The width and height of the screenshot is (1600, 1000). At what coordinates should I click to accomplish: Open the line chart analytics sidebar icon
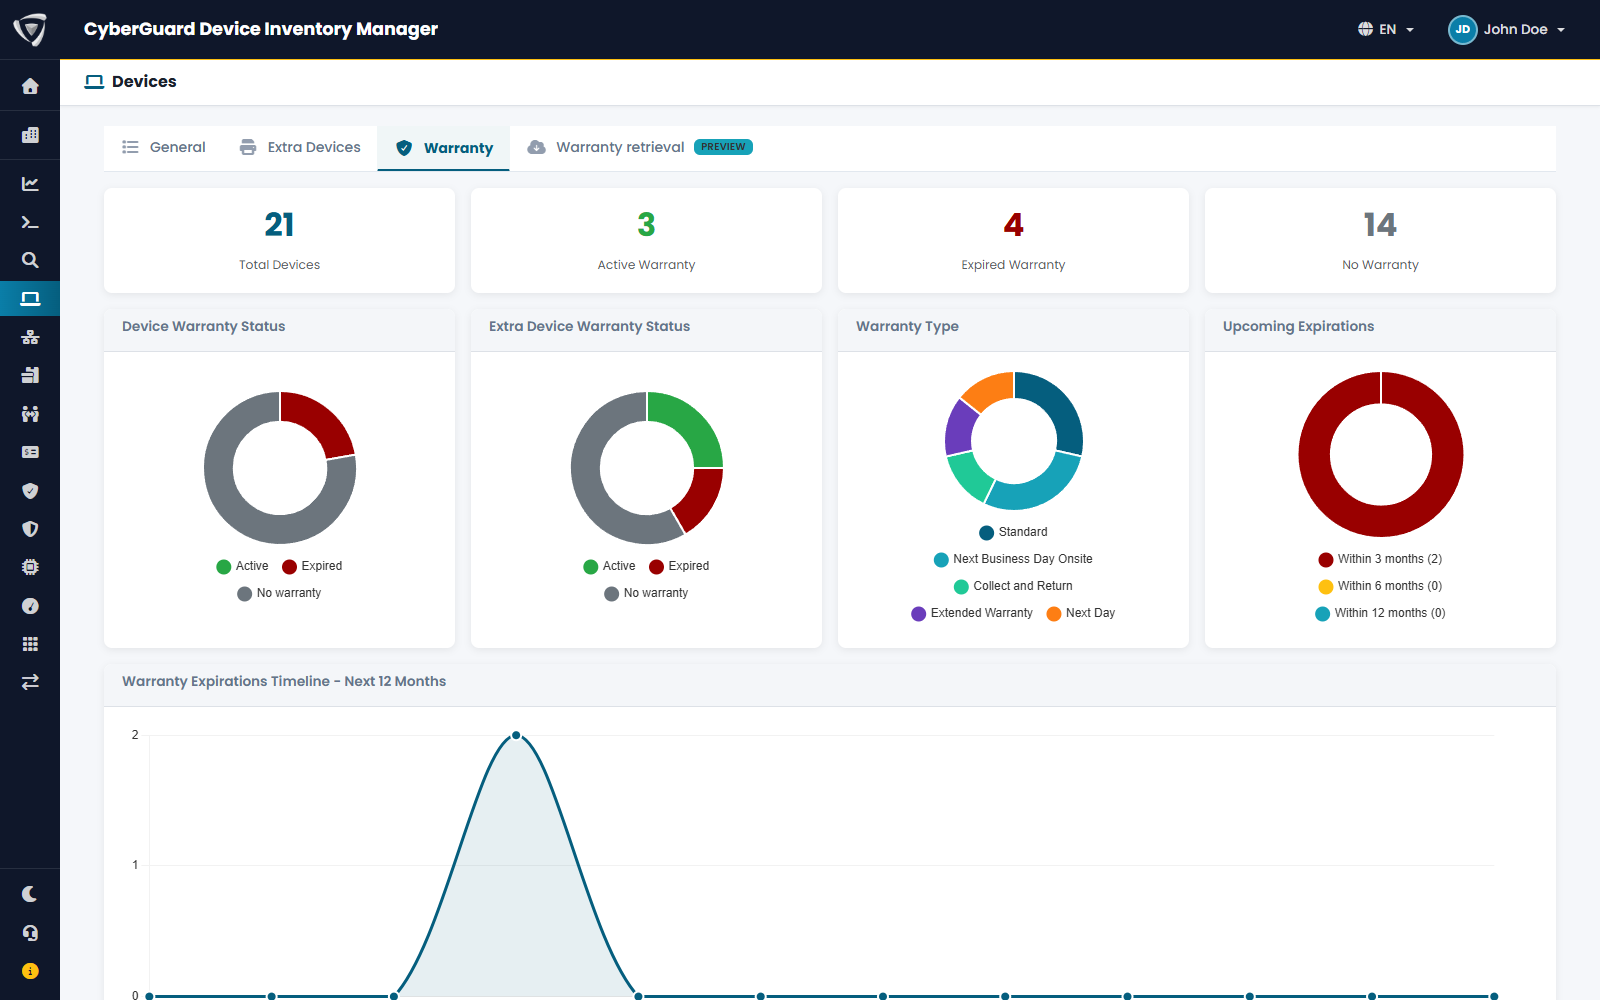[30, 184]
